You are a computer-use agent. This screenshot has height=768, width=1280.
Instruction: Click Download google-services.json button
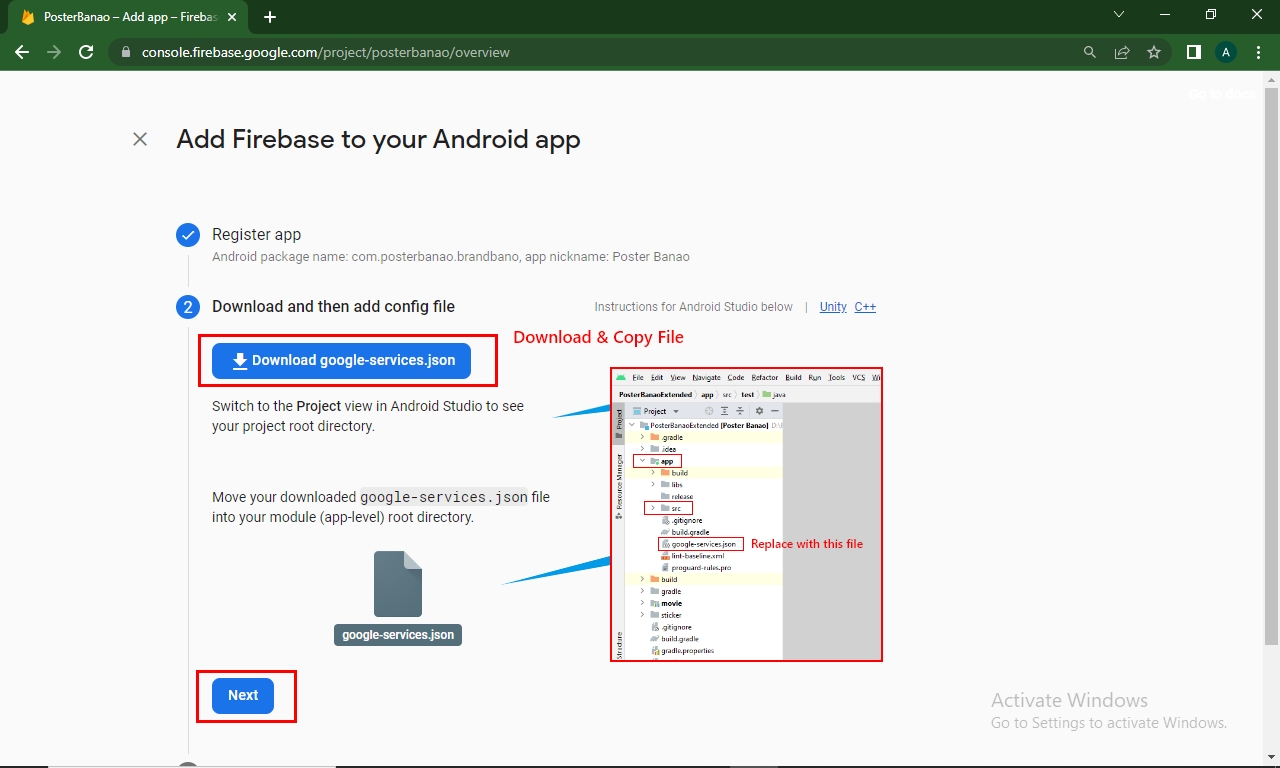point(341,361)
